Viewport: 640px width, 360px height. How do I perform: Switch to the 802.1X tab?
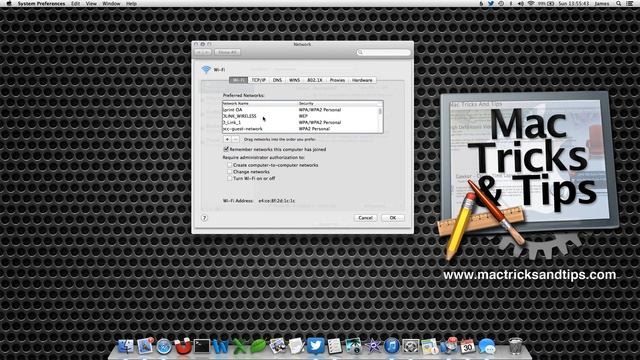pos(315,80)
